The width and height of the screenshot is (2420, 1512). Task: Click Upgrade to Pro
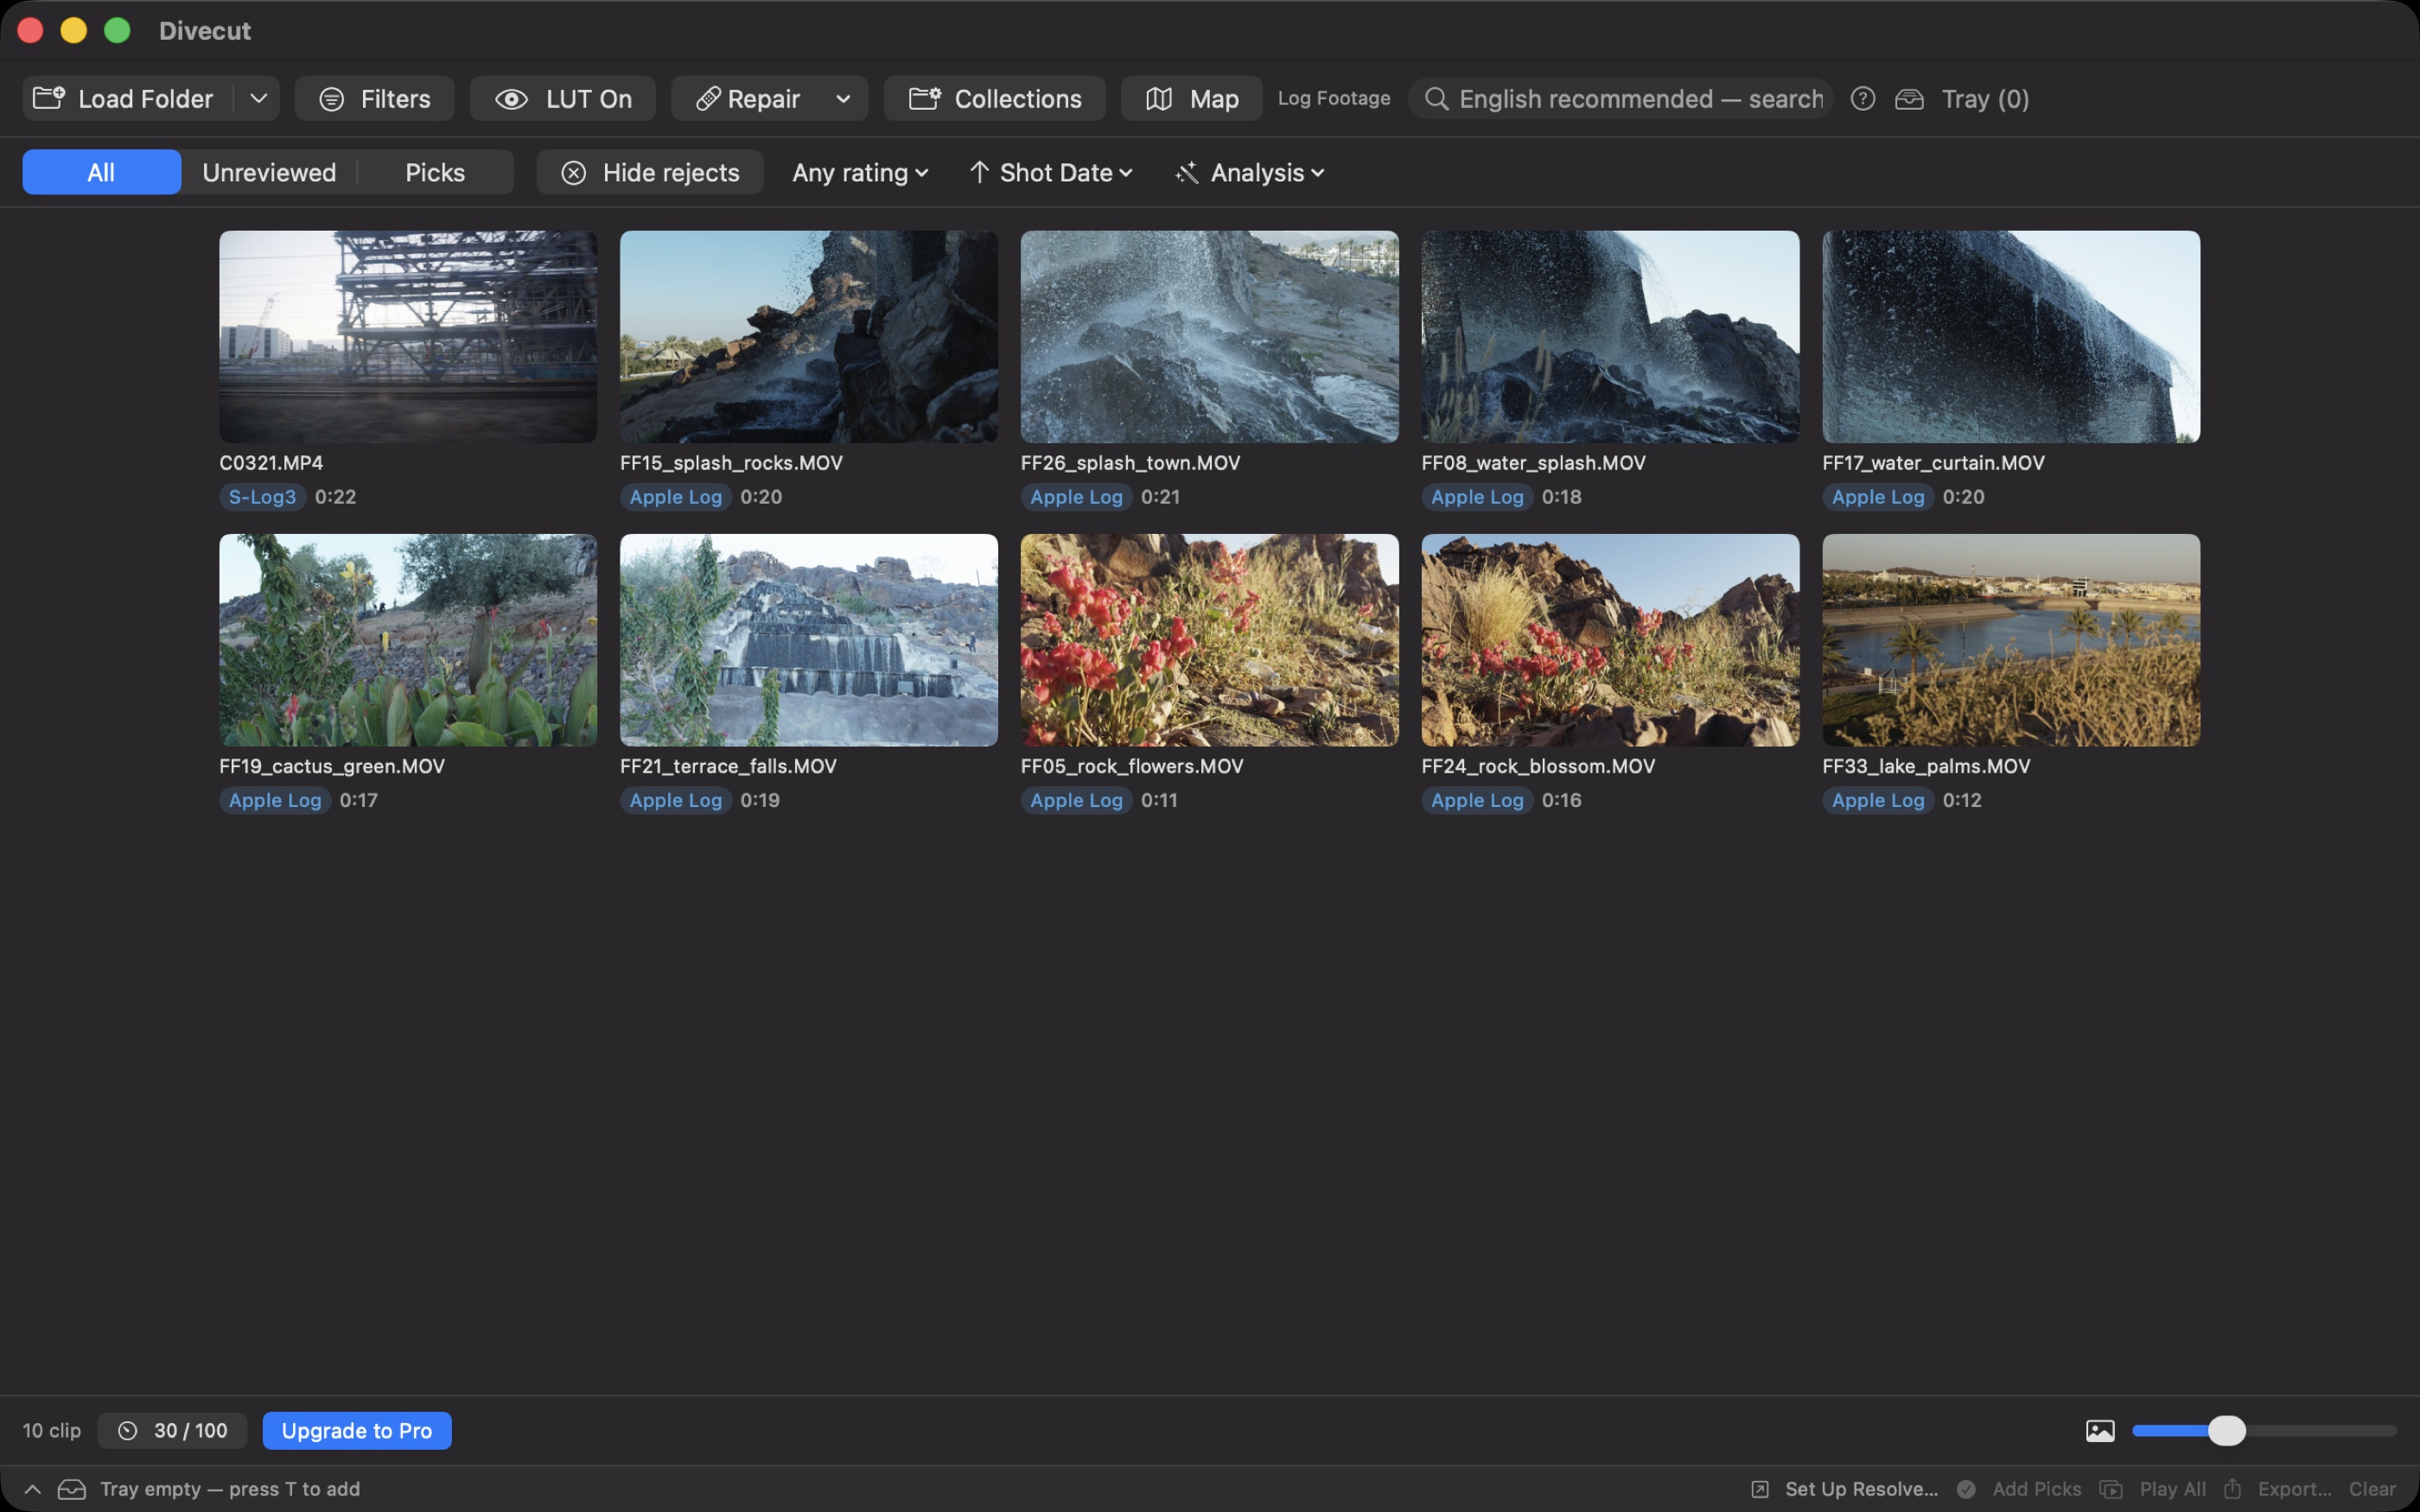pyautogui.click(x=357, y=1430)
